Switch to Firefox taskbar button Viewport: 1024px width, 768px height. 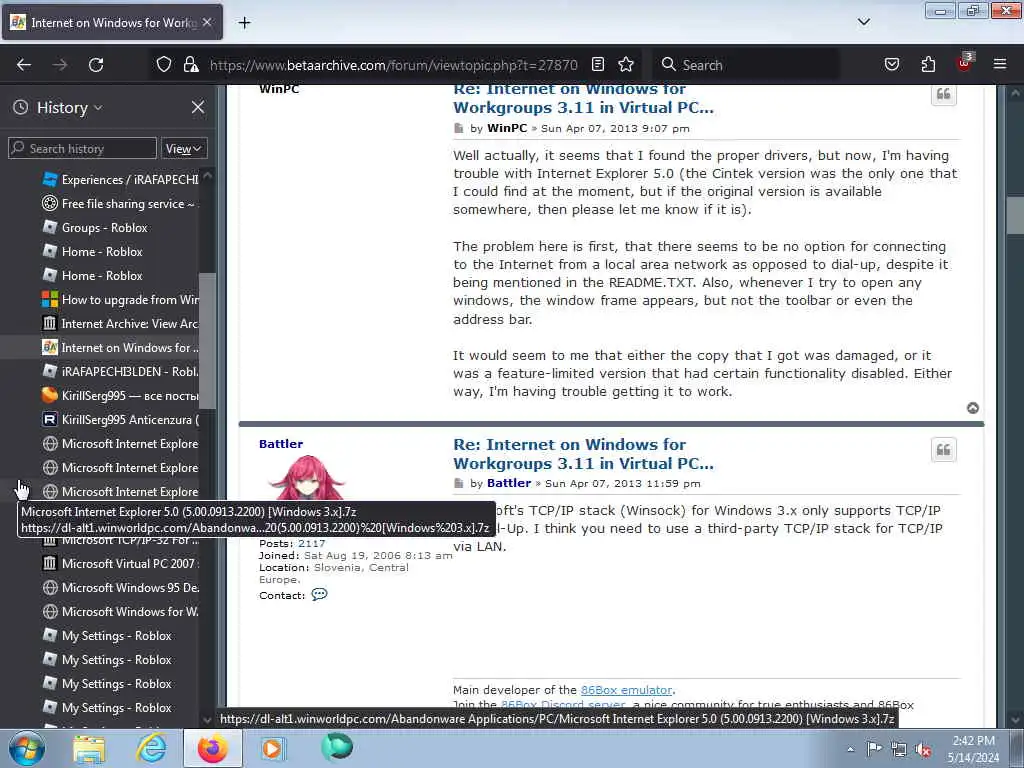coord(212,749)
